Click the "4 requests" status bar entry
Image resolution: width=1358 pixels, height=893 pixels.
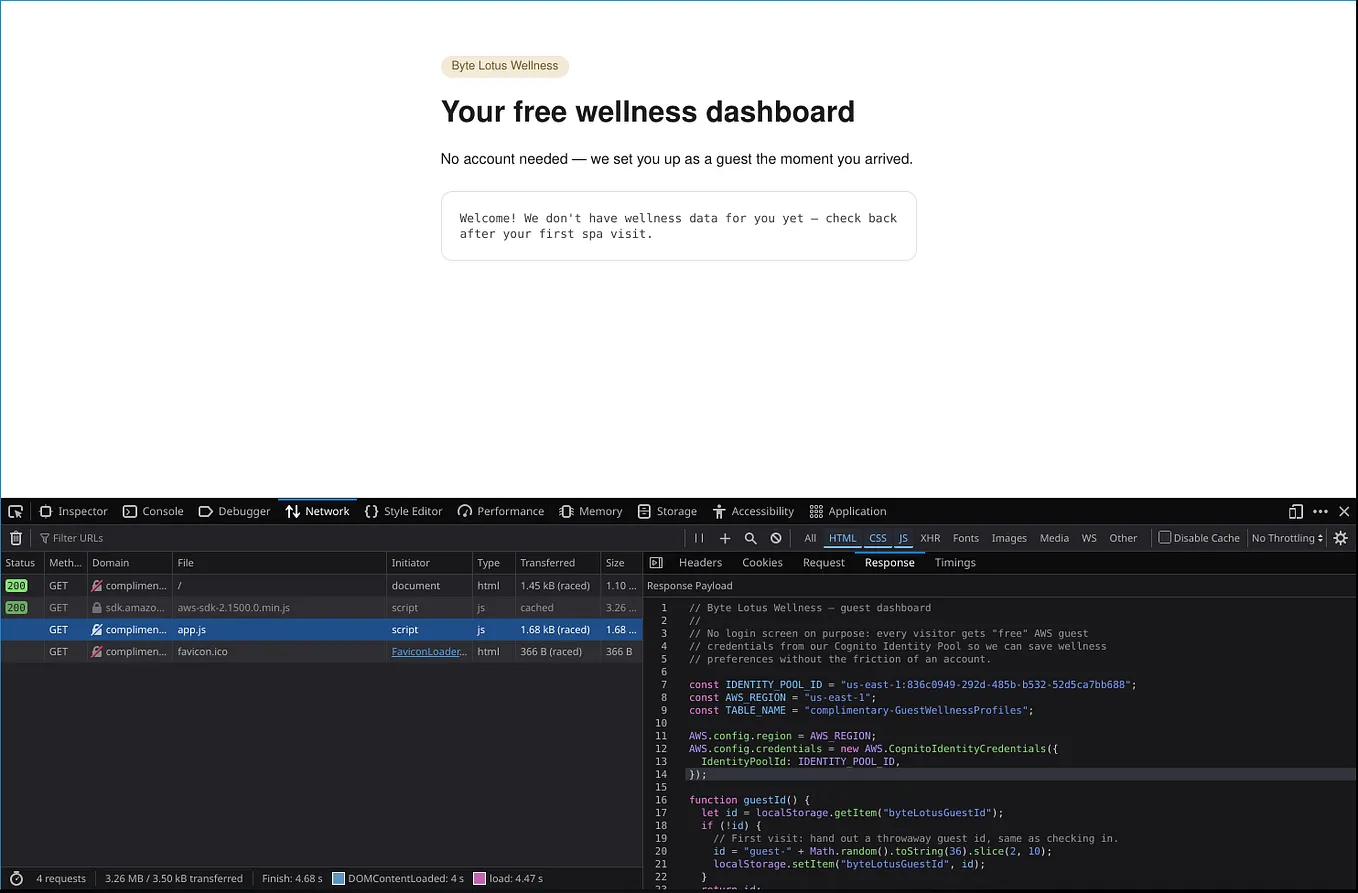point(61,878)
